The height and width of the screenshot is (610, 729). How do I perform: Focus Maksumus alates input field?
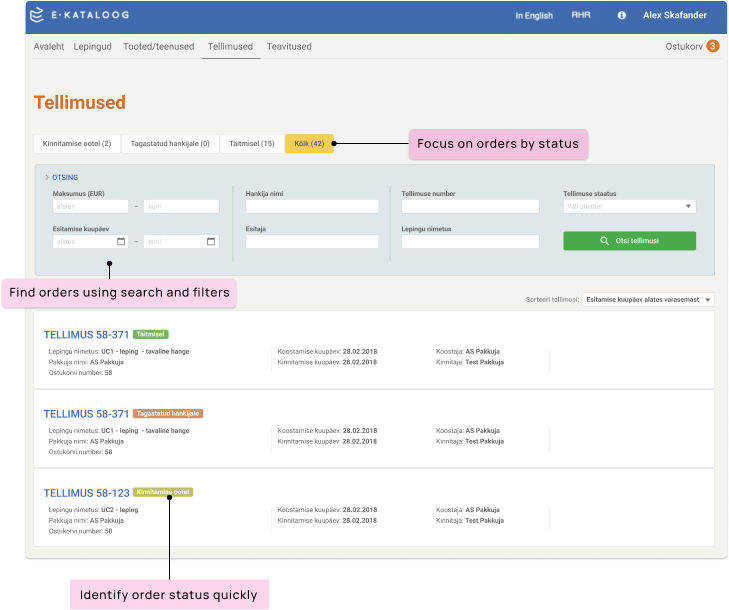pyautogui.click(x=91, y=206)
